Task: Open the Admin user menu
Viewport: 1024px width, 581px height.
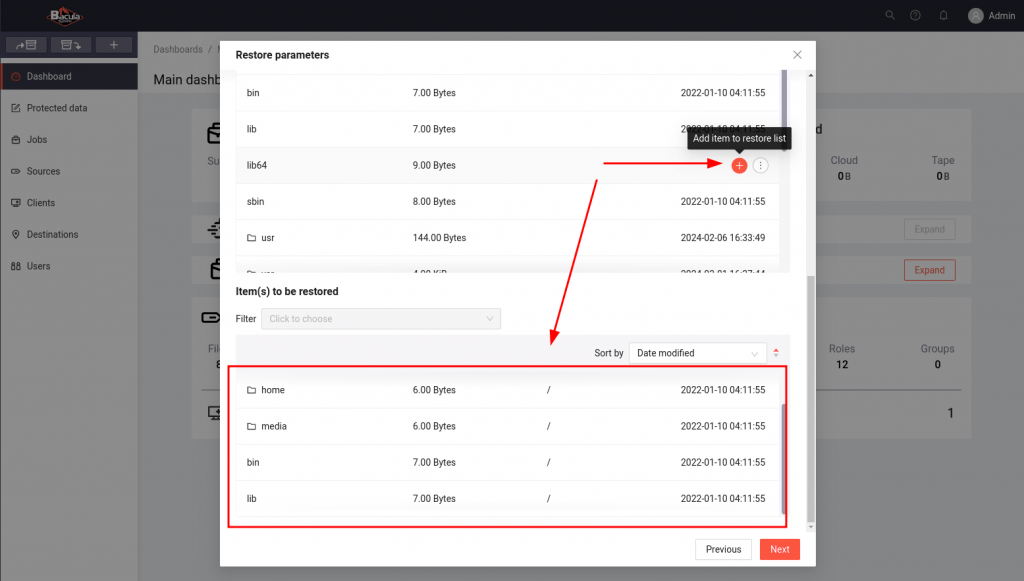Action: point(992,15)
